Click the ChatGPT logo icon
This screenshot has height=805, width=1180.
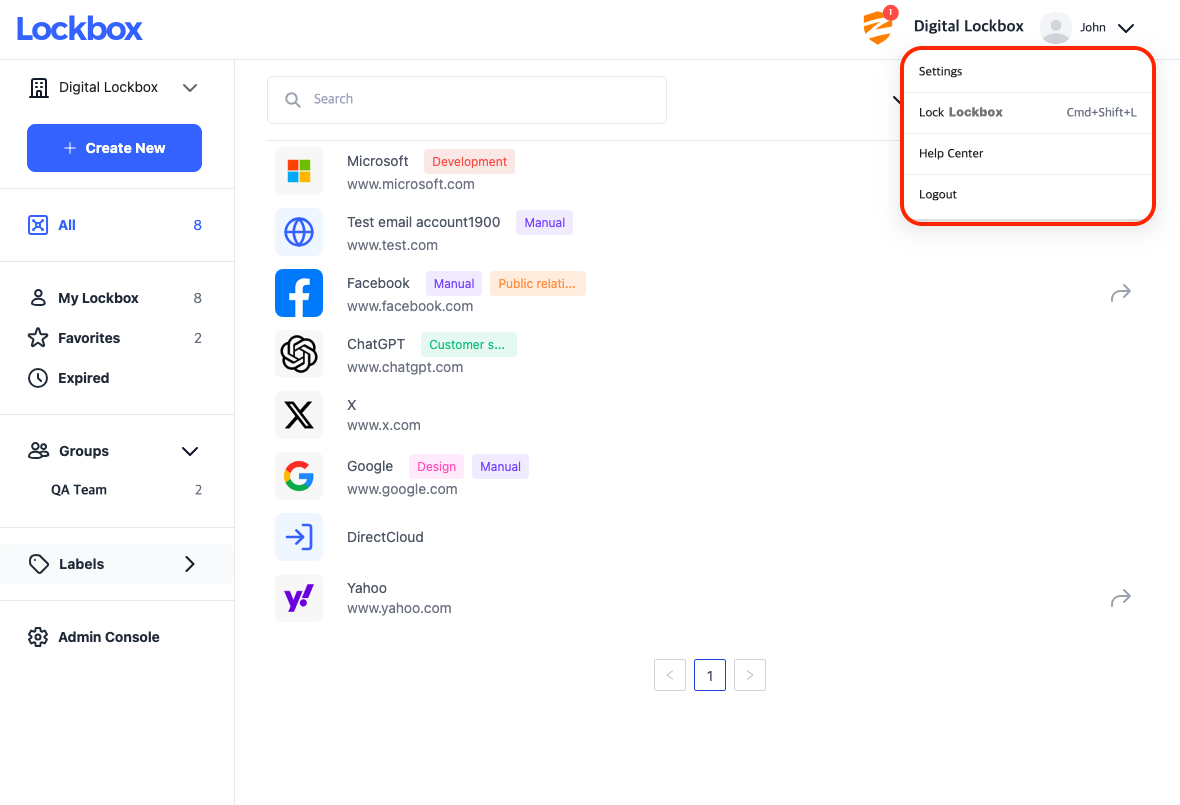[x=299, y=354]
